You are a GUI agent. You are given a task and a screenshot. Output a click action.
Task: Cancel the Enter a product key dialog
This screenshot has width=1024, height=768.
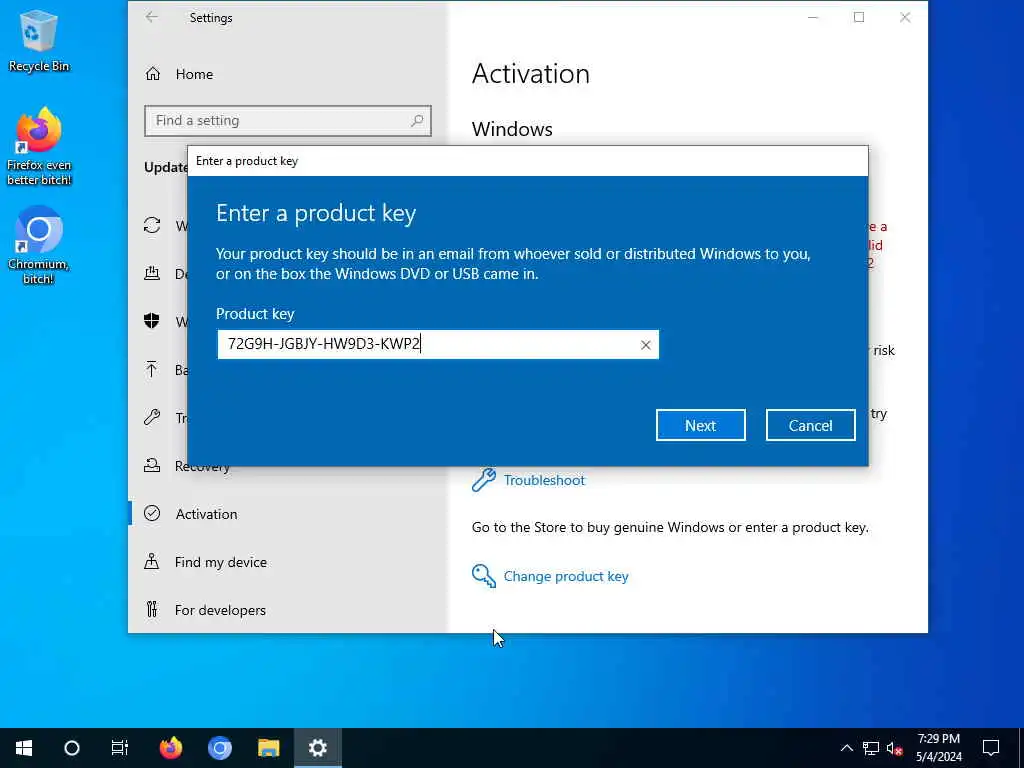(810, 425)
